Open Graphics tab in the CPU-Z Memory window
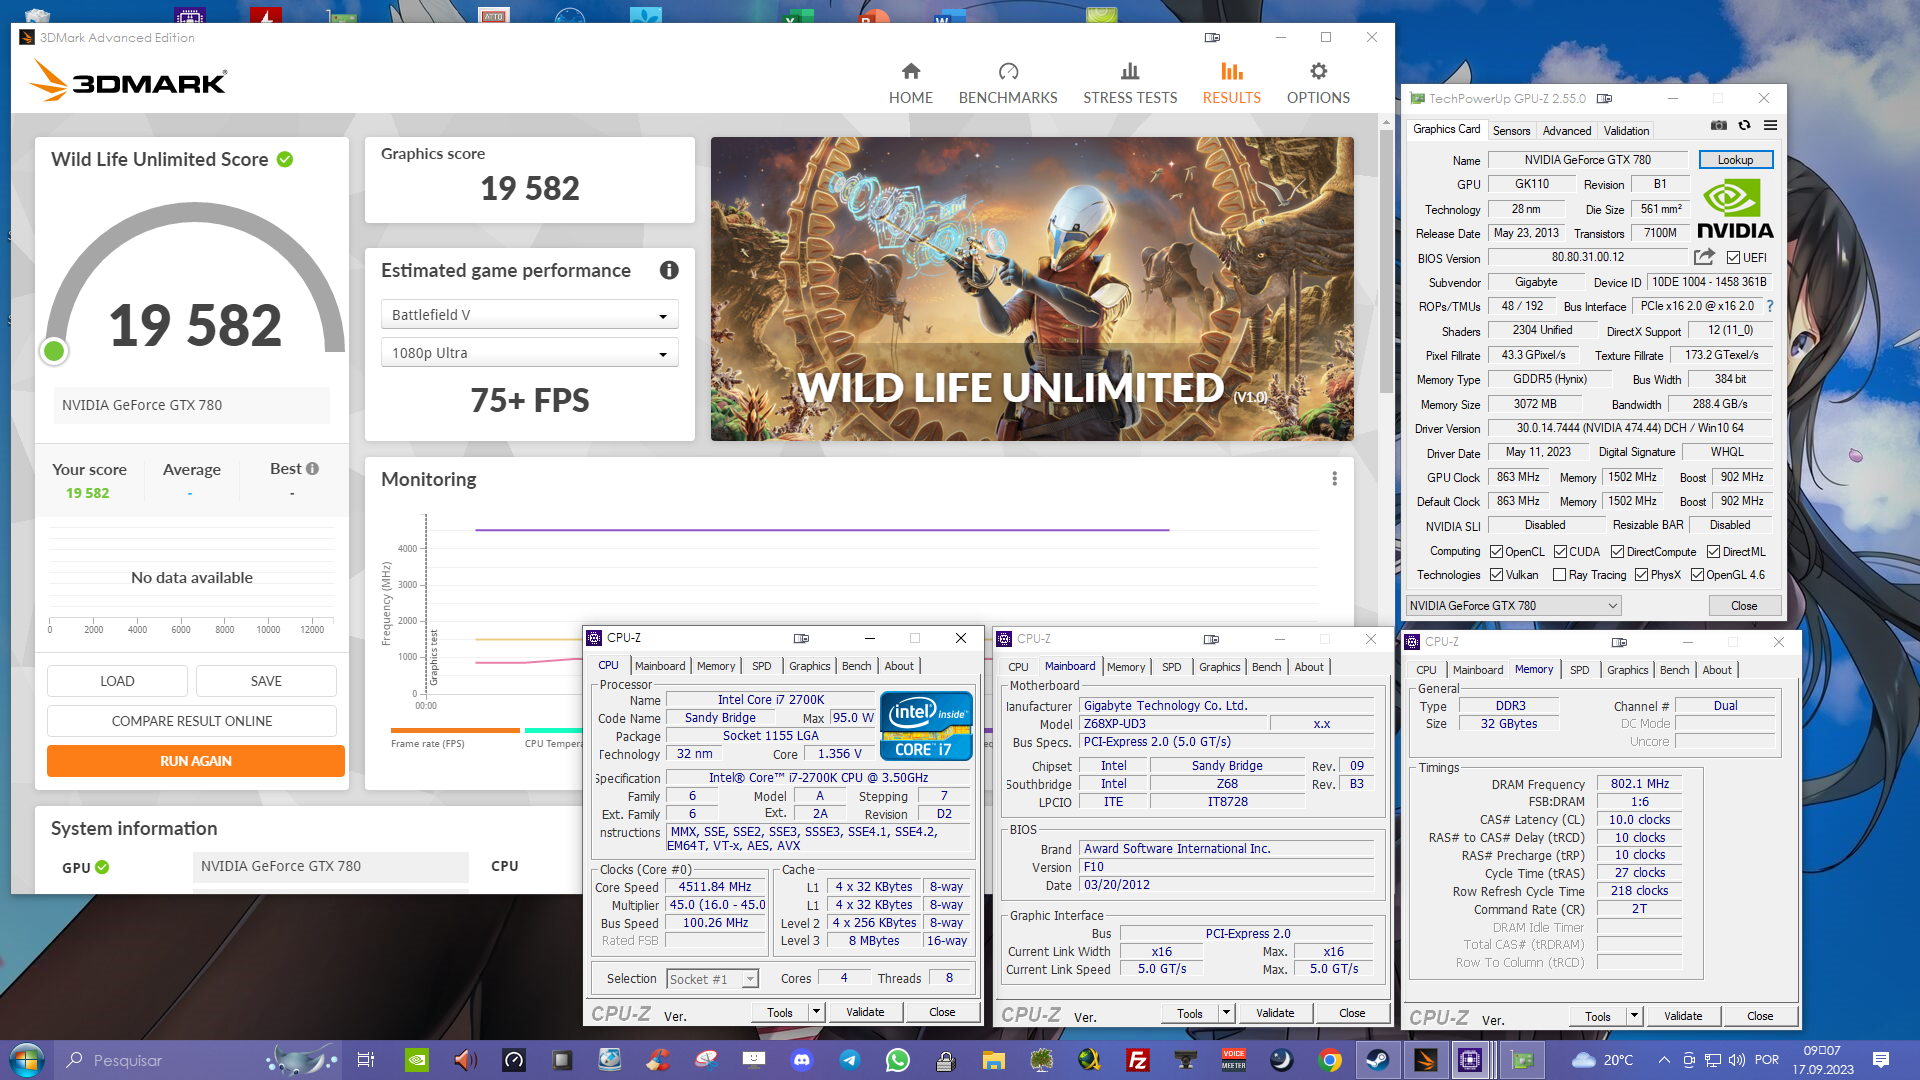Viewport: 1920px width, 1080px height. point(1627,670)
